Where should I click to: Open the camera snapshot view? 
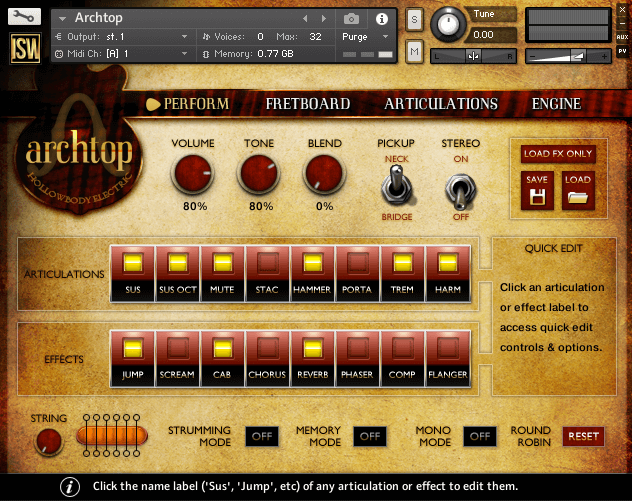click(x=351, y=19)
